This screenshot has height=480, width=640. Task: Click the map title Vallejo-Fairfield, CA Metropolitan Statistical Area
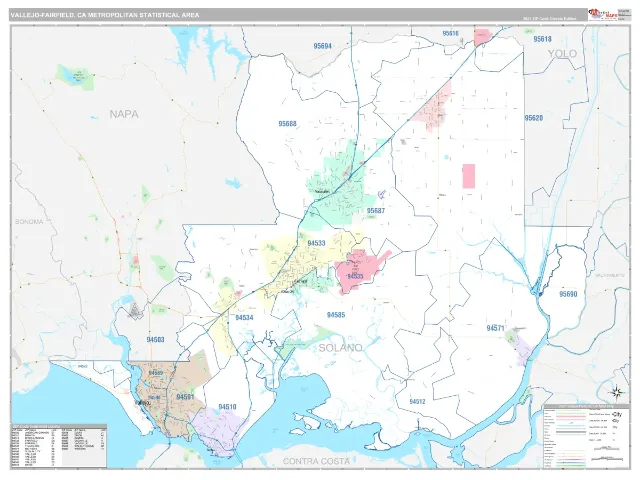point(105,15)
